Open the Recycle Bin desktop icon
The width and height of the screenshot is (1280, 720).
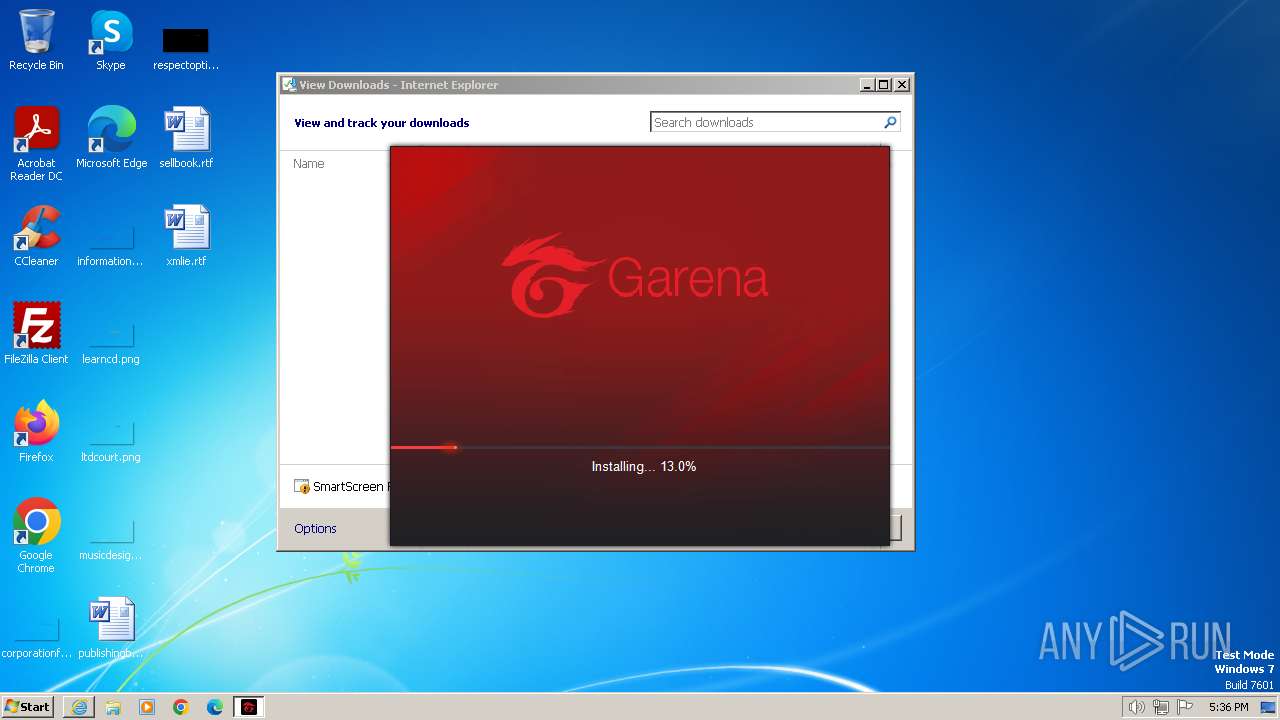pos(36,40)
